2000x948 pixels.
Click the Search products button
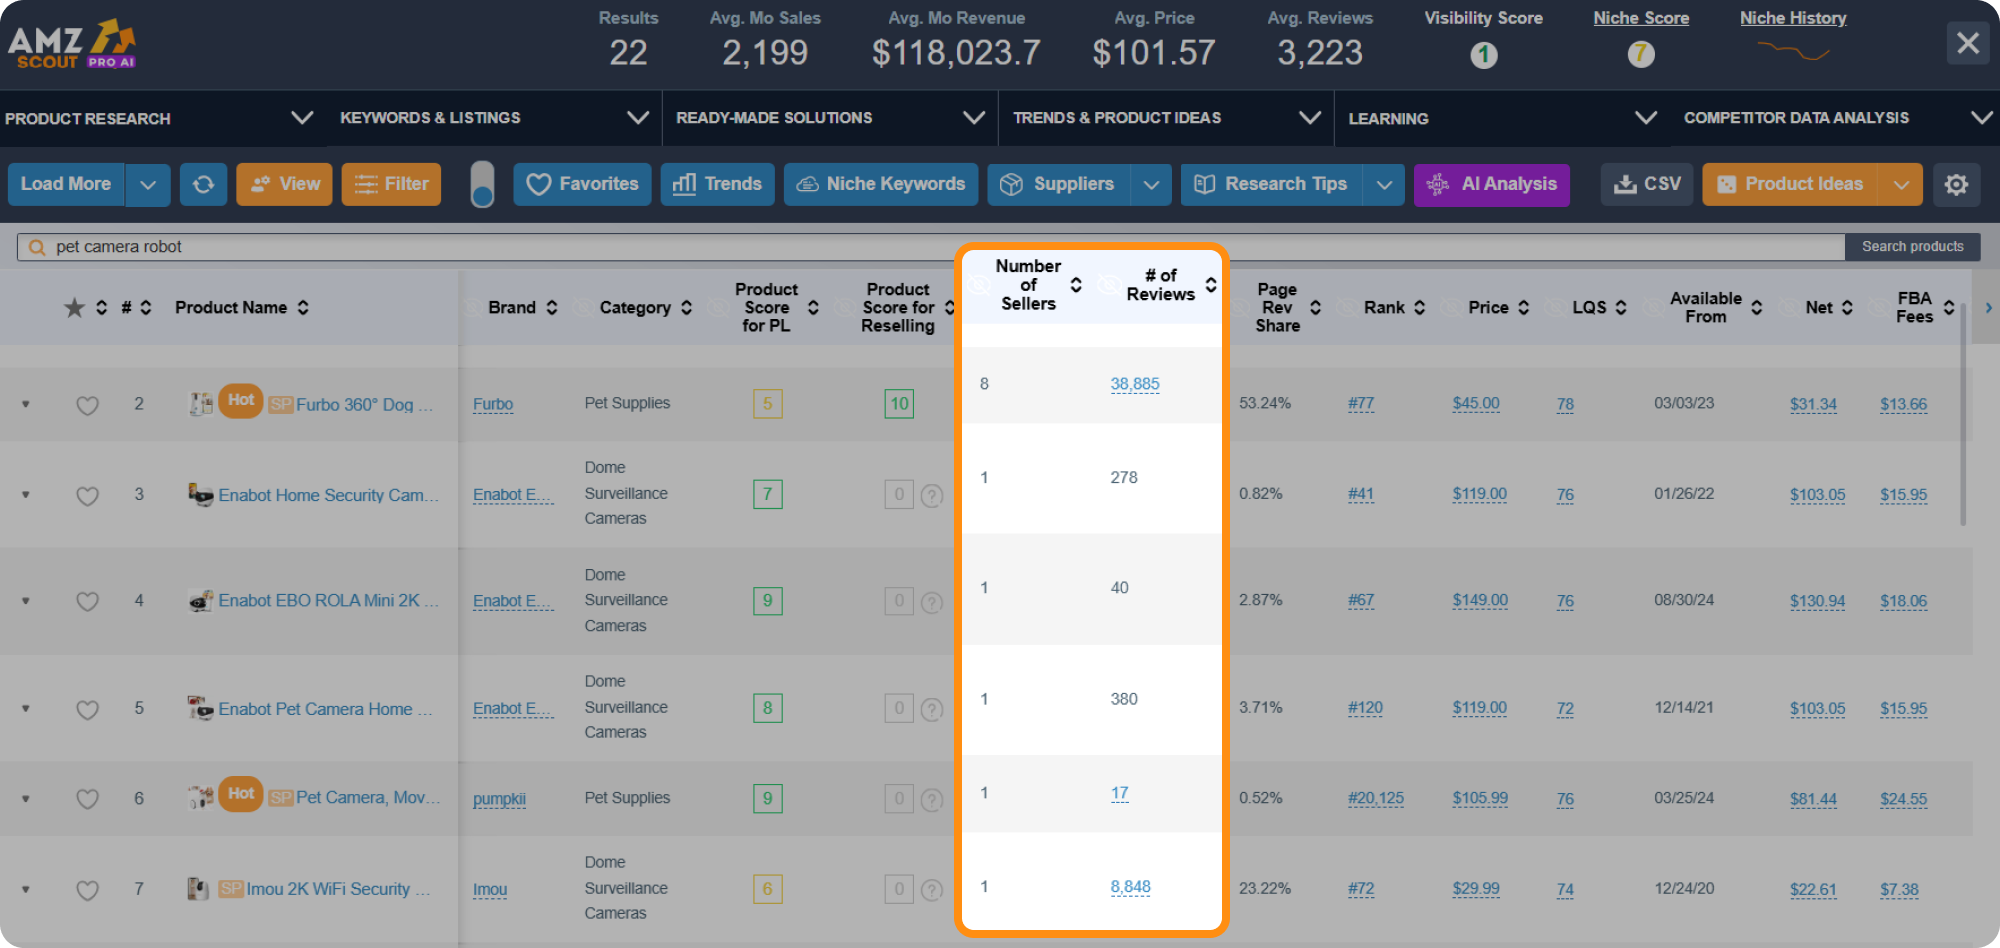pyautogui.click(x=1912, y=246)
